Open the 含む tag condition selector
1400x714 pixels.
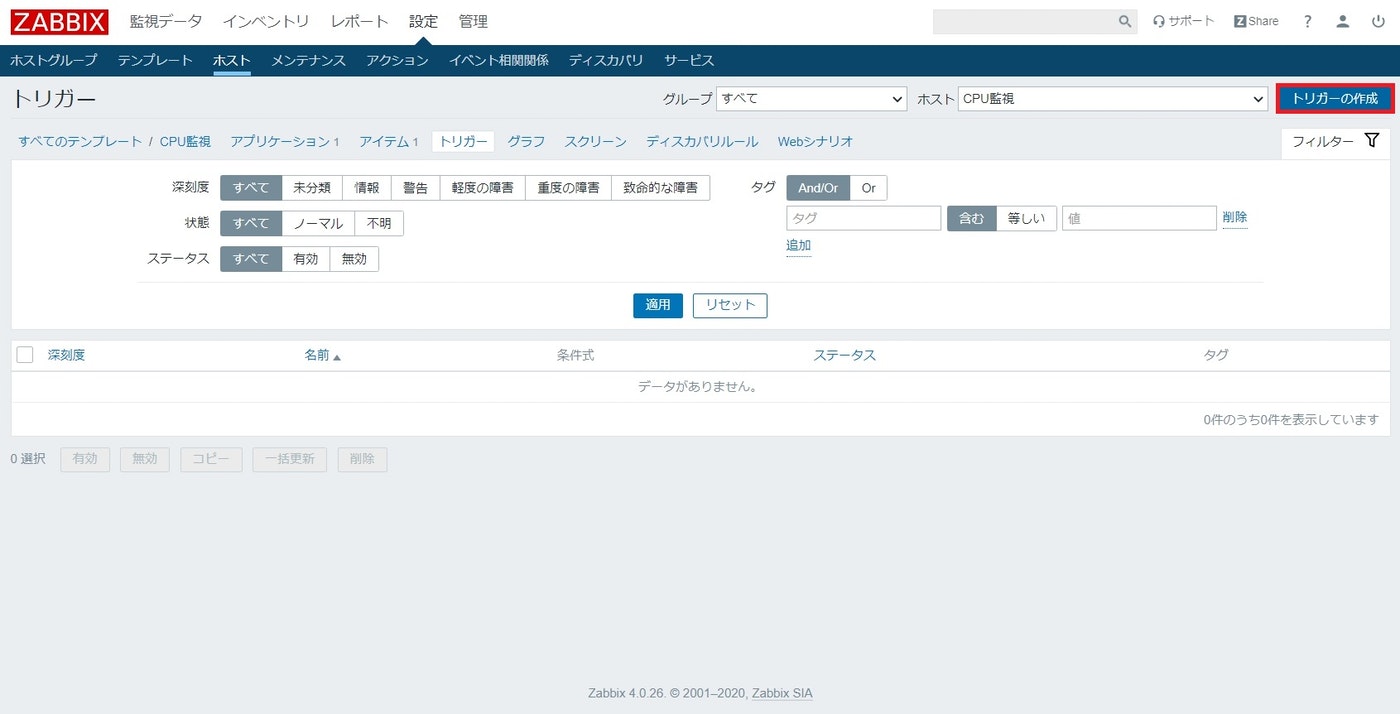(971, 218)
